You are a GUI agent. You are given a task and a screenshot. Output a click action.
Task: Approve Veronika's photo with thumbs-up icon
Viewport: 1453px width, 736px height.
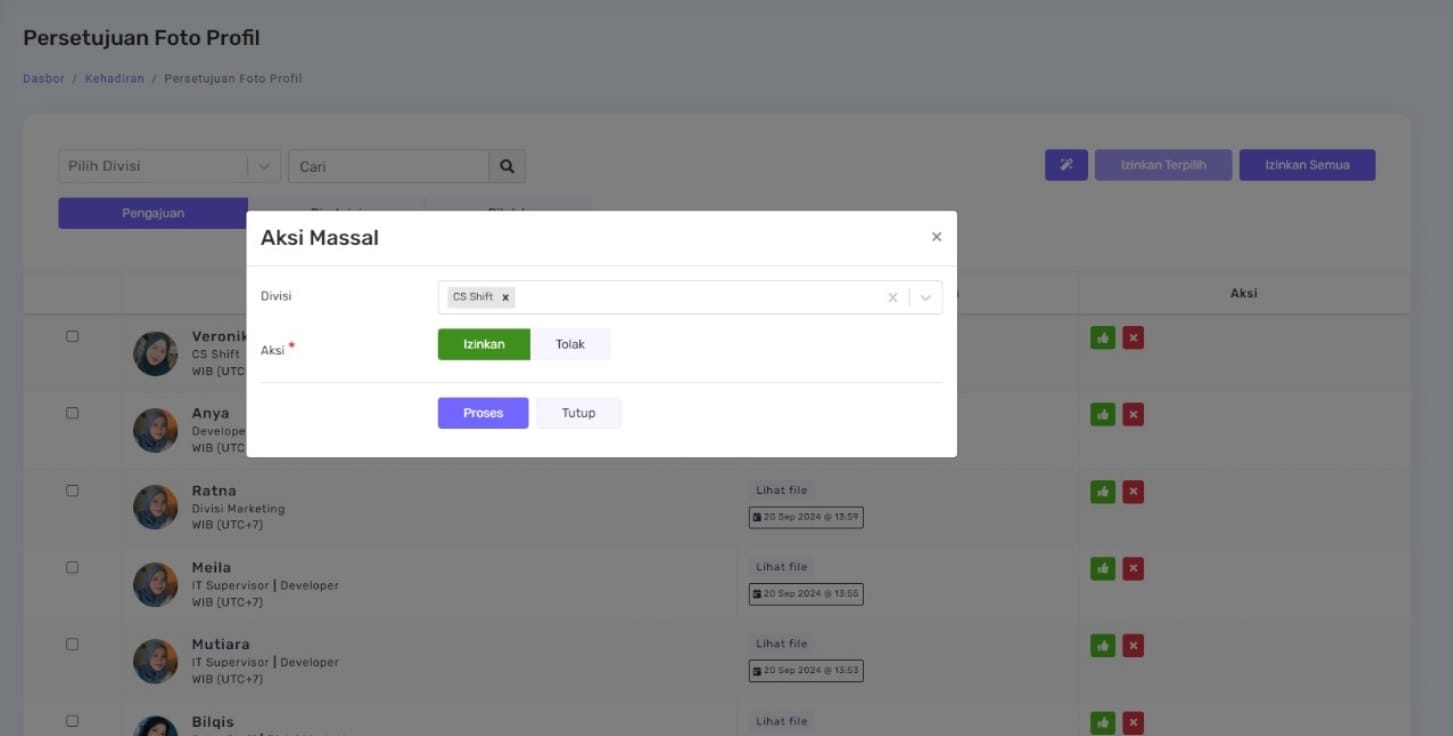tap(1103, 338)
